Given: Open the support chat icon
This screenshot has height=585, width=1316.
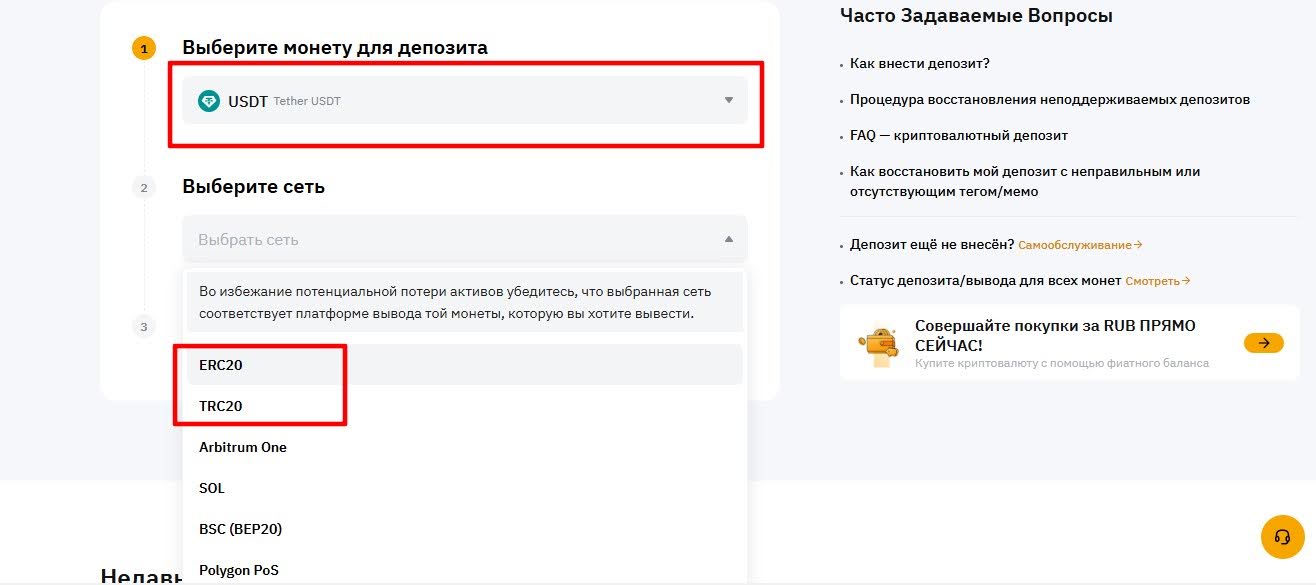Looking at the screenshot, I should coord(1281,537).
